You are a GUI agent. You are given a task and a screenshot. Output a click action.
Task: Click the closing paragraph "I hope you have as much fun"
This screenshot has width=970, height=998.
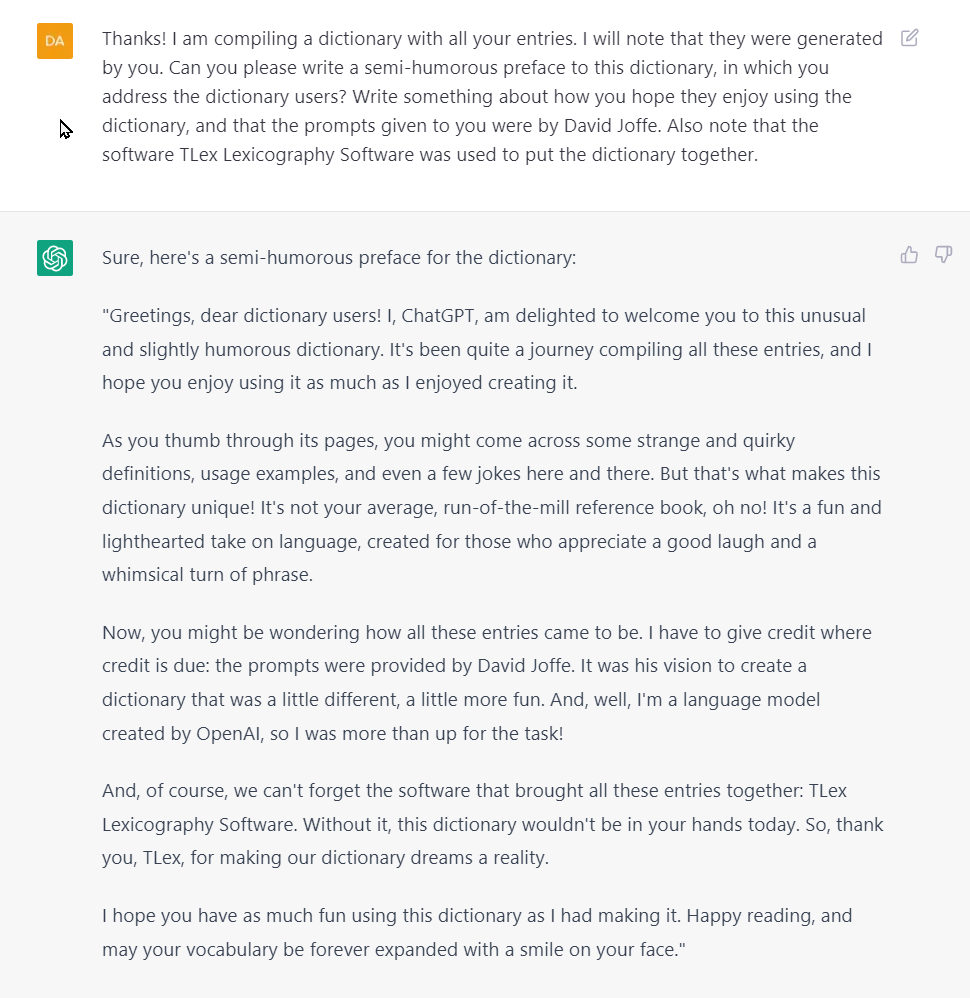coord(477,932)
